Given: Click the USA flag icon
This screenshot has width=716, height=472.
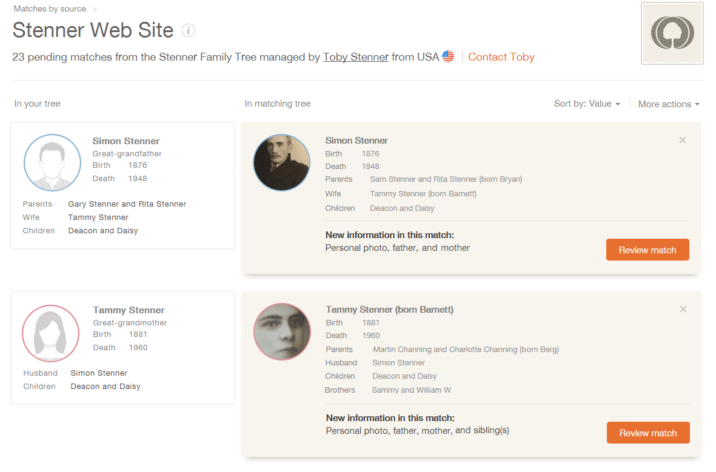Looking at the screenshot, I should (x=448, y=57).
